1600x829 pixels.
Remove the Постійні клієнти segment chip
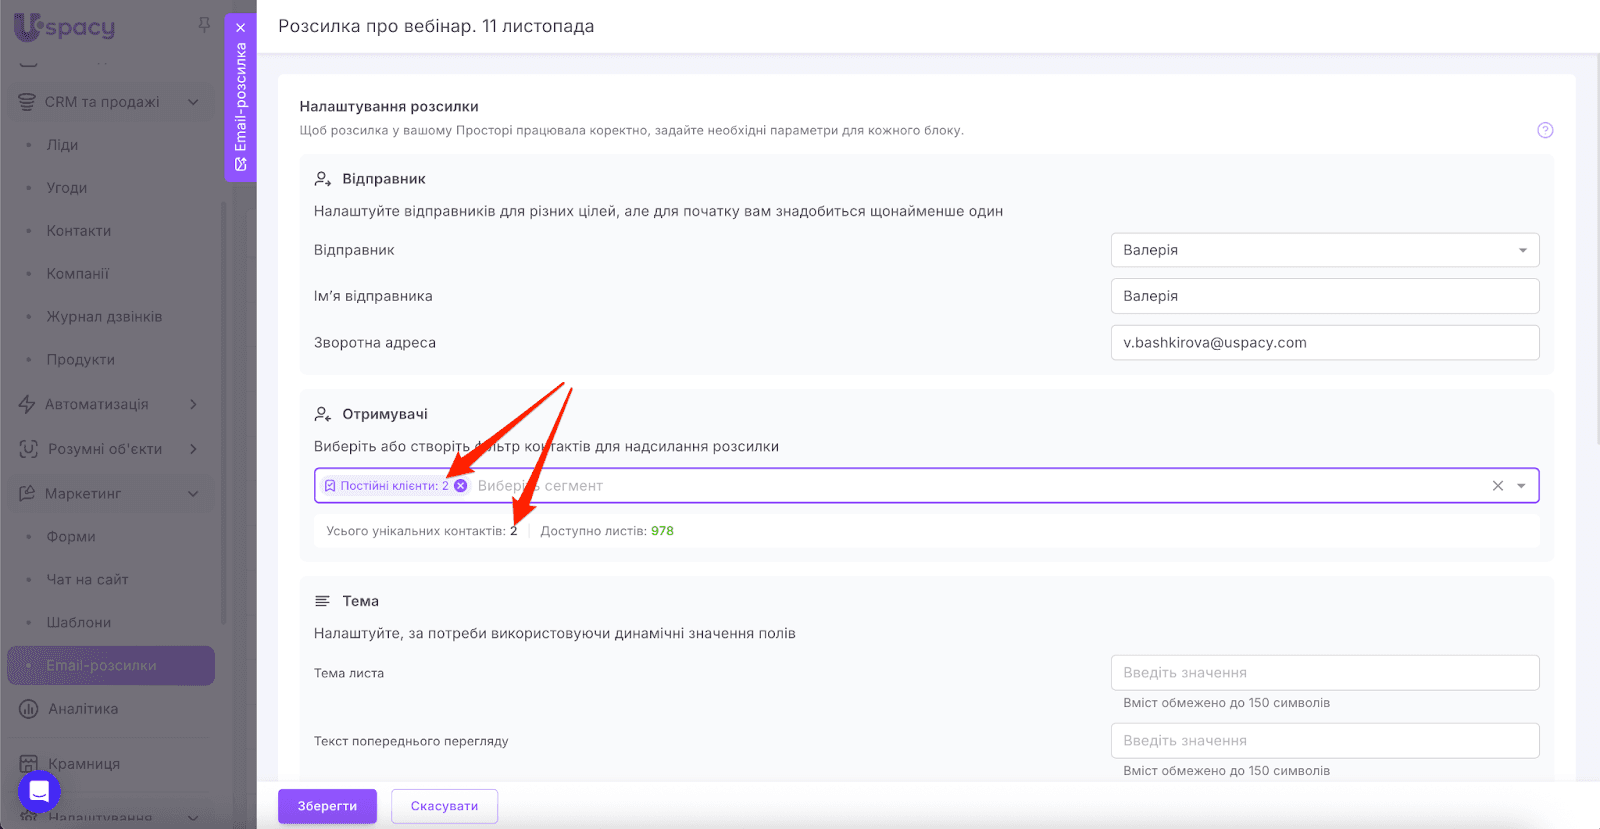pos(461,486)
